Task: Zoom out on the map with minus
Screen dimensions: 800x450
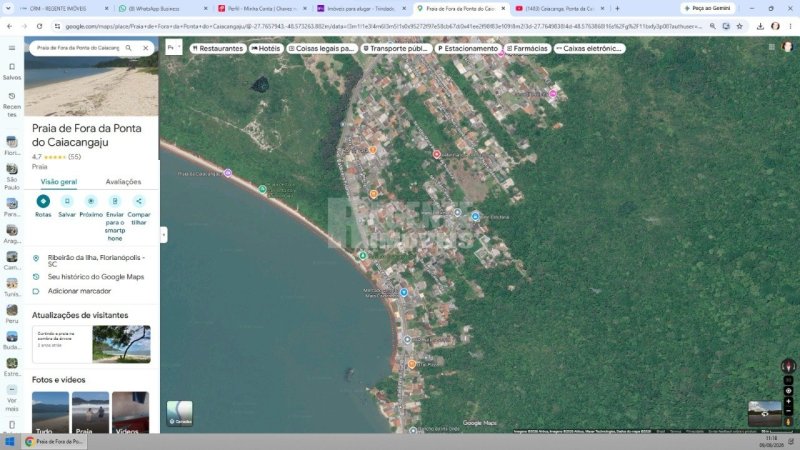Action: coord(788,411)
